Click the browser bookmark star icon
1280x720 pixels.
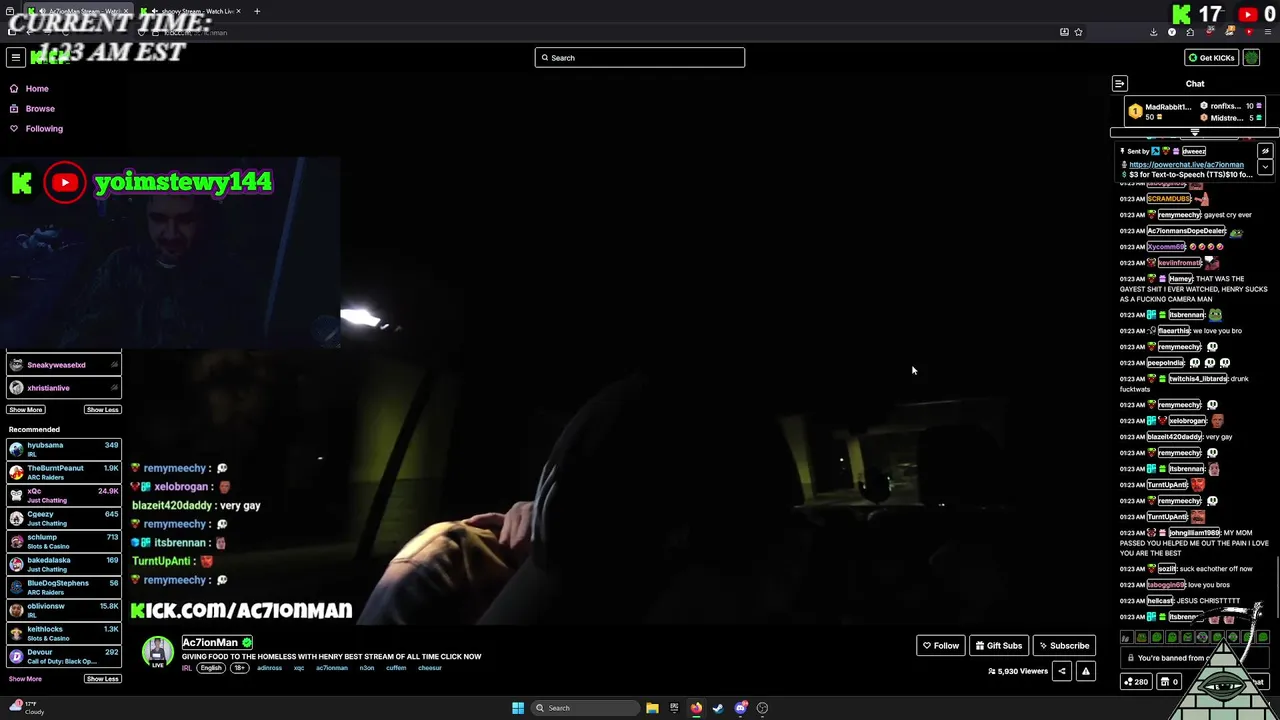tap(1078, 32)
